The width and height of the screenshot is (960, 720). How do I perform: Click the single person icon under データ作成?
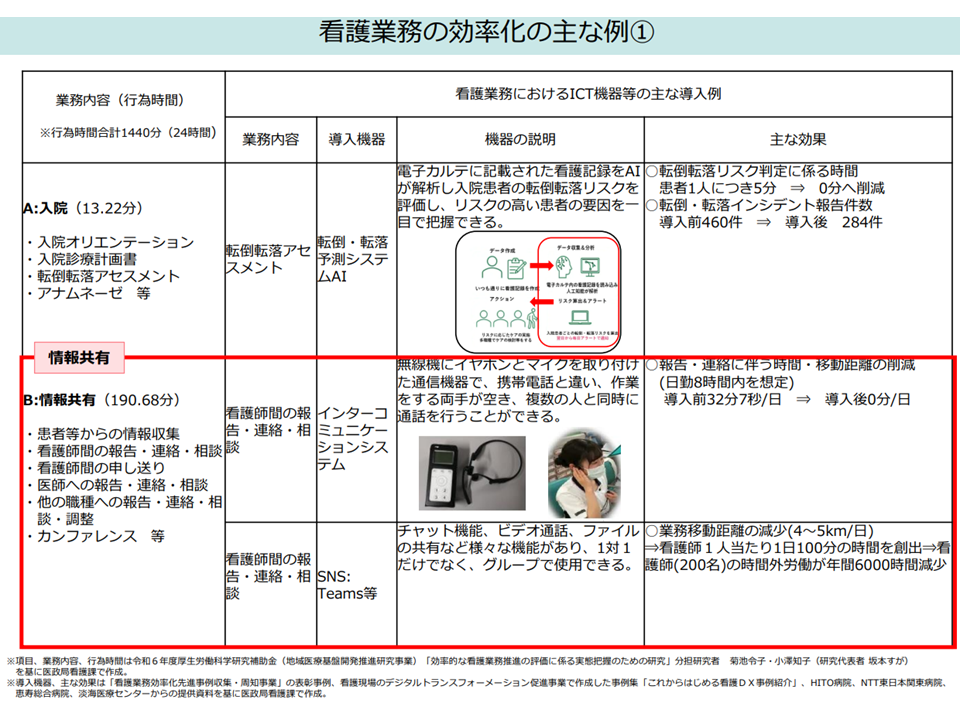[490, 268]
